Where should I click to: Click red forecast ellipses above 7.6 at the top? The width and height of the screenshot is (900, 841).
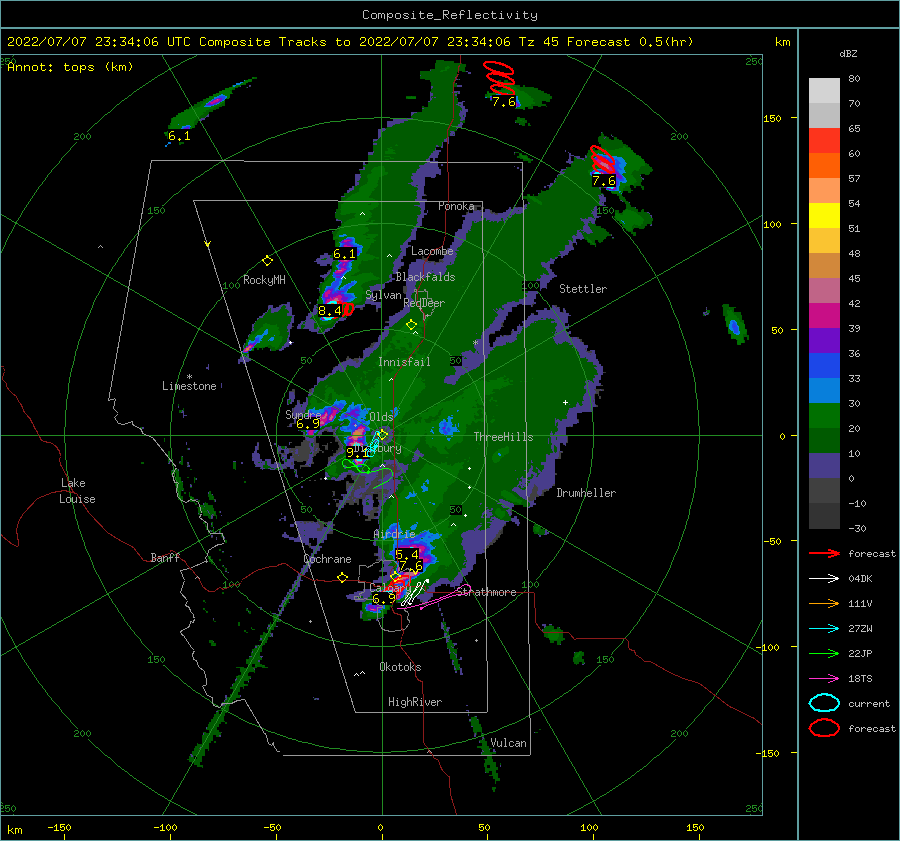pyautogui.click(x=499, y=77)
